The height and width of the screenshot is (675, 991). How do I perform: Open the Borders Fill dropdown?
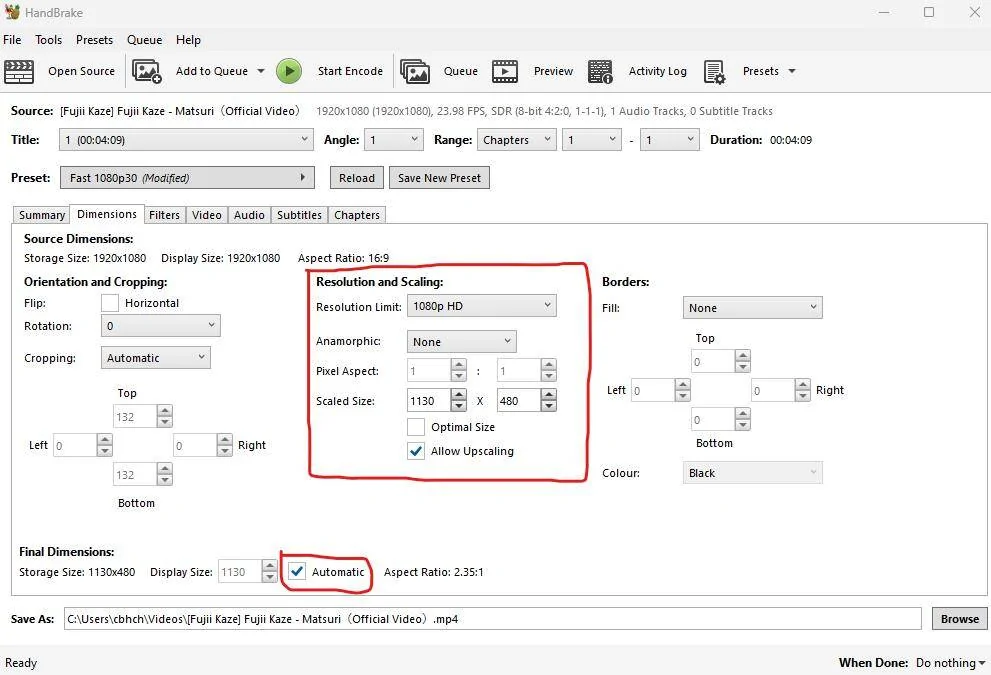click(x=752, y=308)
